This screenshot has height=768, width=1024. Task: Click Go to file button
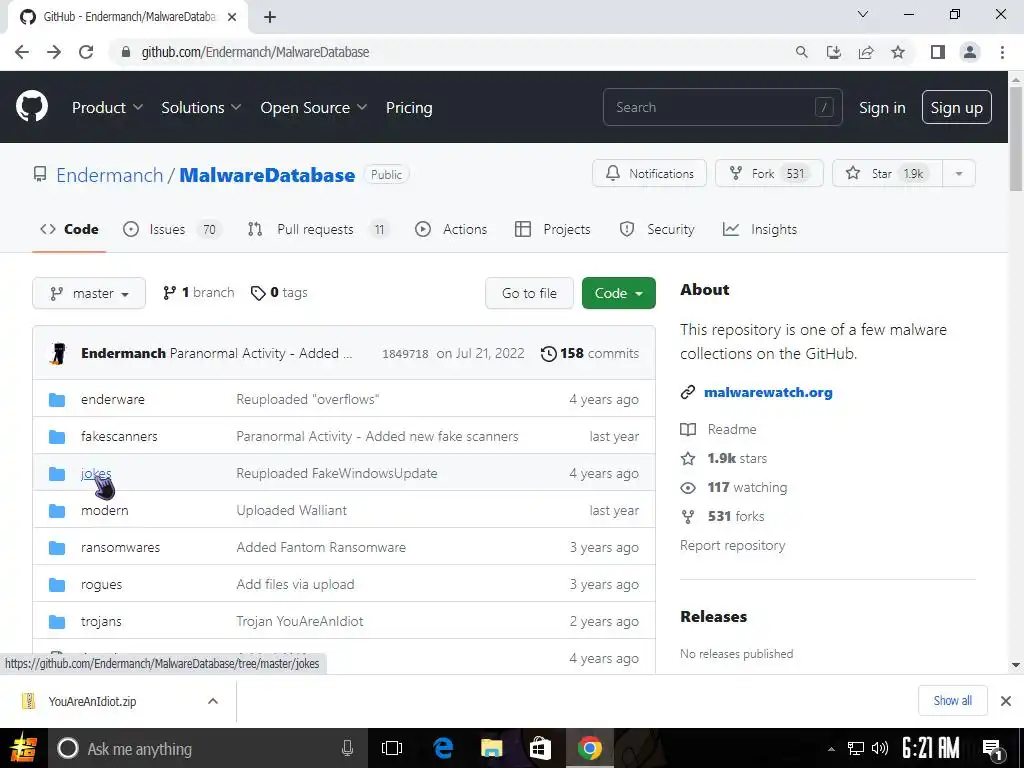[529, 293]
